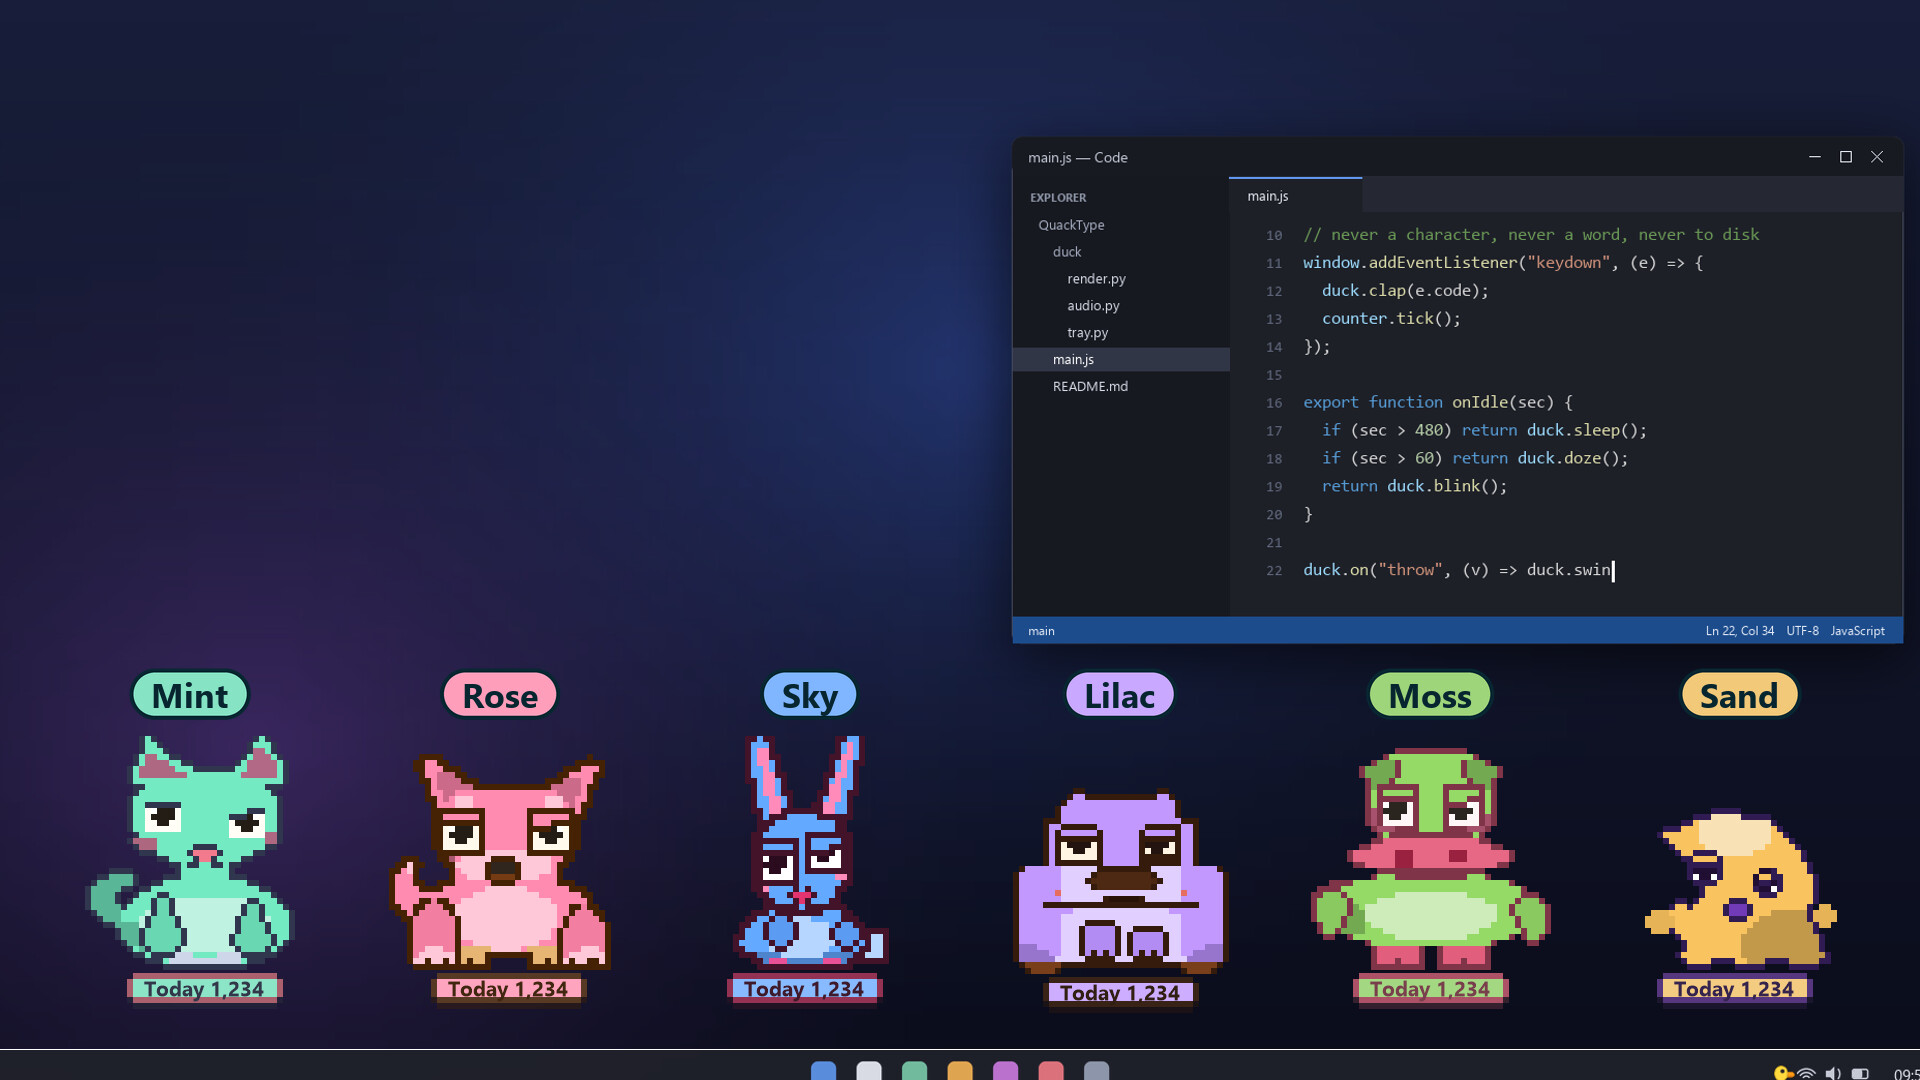Click the orange taskbar app icon
The image size is (1920, 1080).
(960, 1071)
